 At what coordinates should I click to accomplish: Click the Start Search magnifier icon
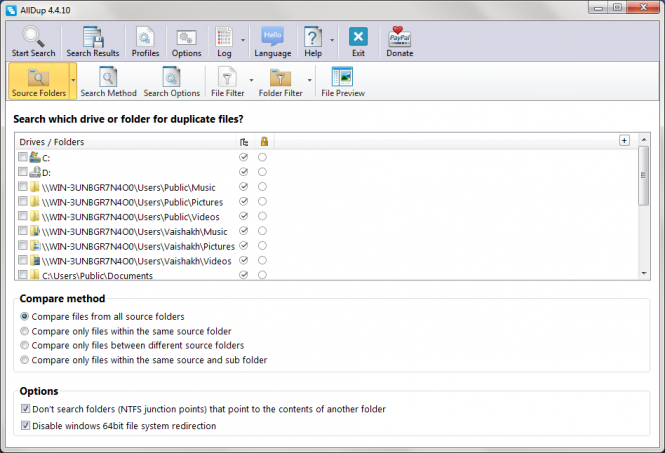pyautogui.click(x=33, y=38)
